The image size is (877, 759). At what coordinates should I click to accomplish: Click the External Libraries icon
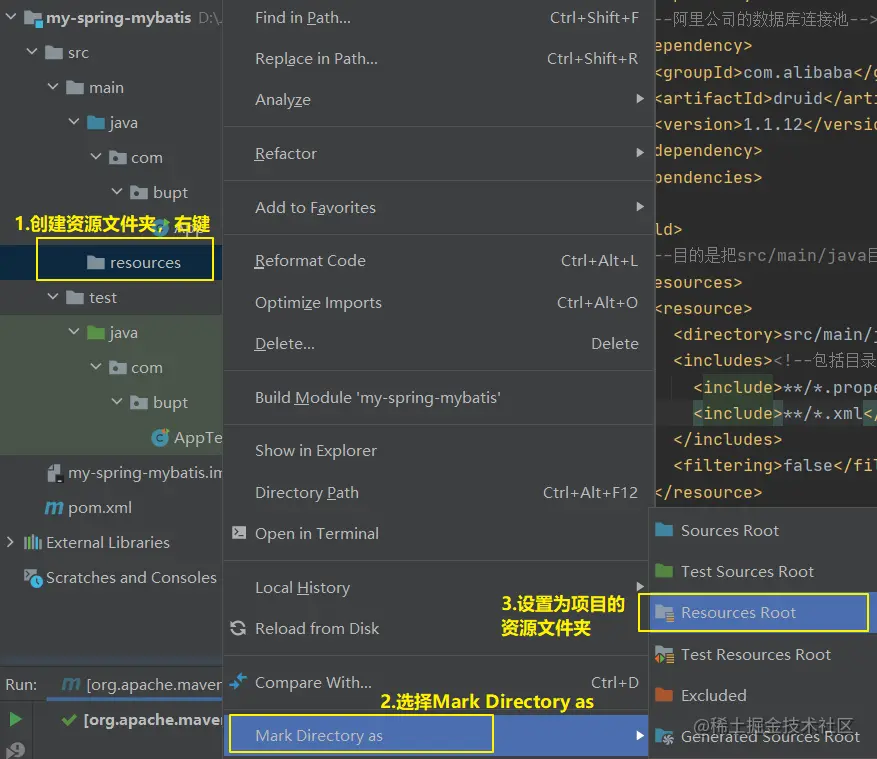32,542
